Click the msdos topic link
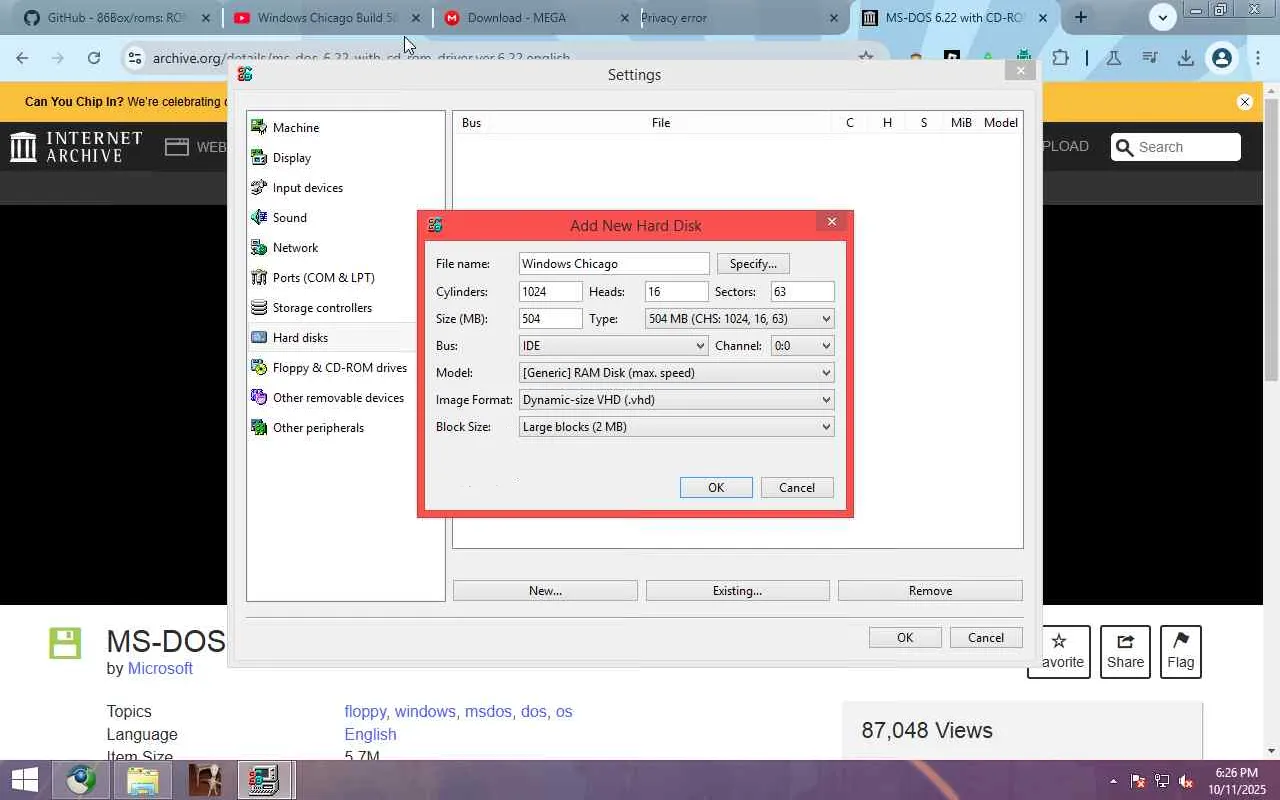 tap(488, 712)
